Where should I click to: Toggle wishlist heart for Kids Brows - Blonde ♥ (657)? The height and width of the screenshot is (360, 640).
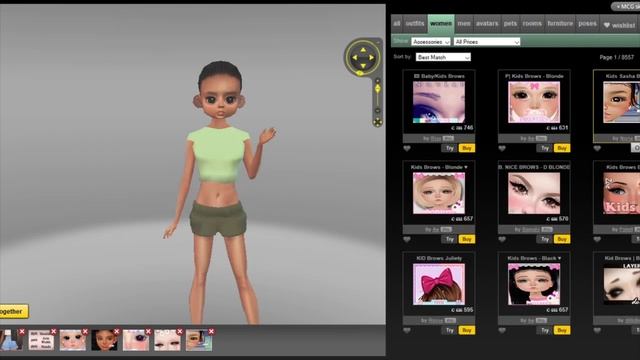click(407, 240)
